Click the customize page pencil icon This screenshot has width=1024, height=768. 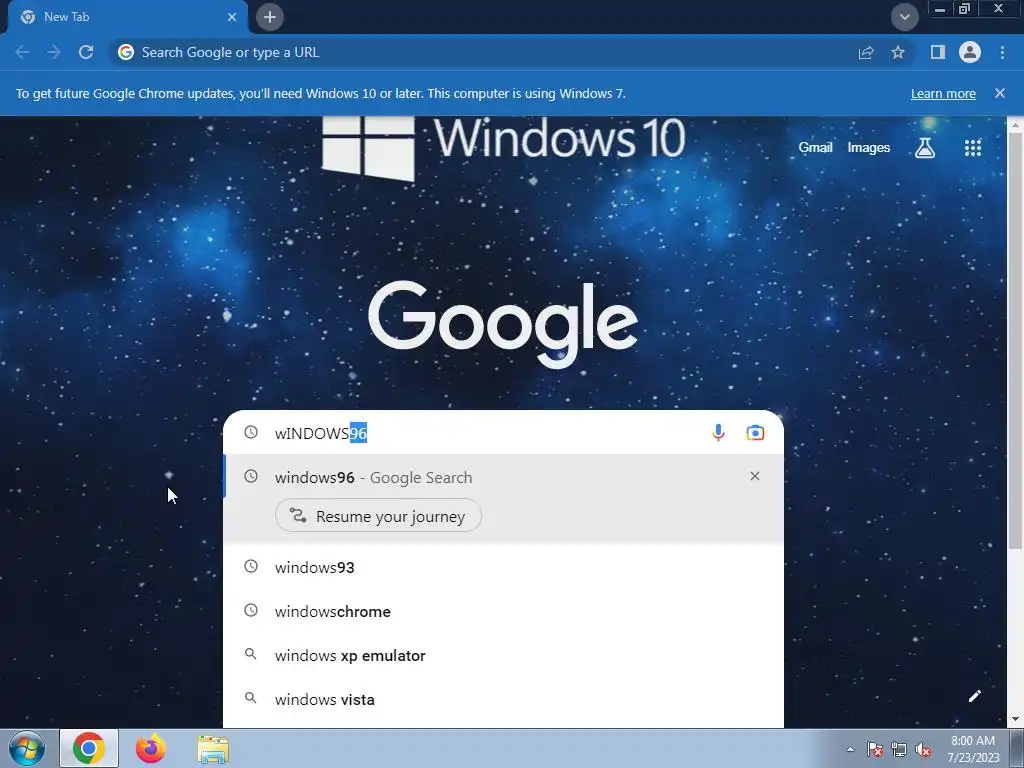tap(974, 696)
